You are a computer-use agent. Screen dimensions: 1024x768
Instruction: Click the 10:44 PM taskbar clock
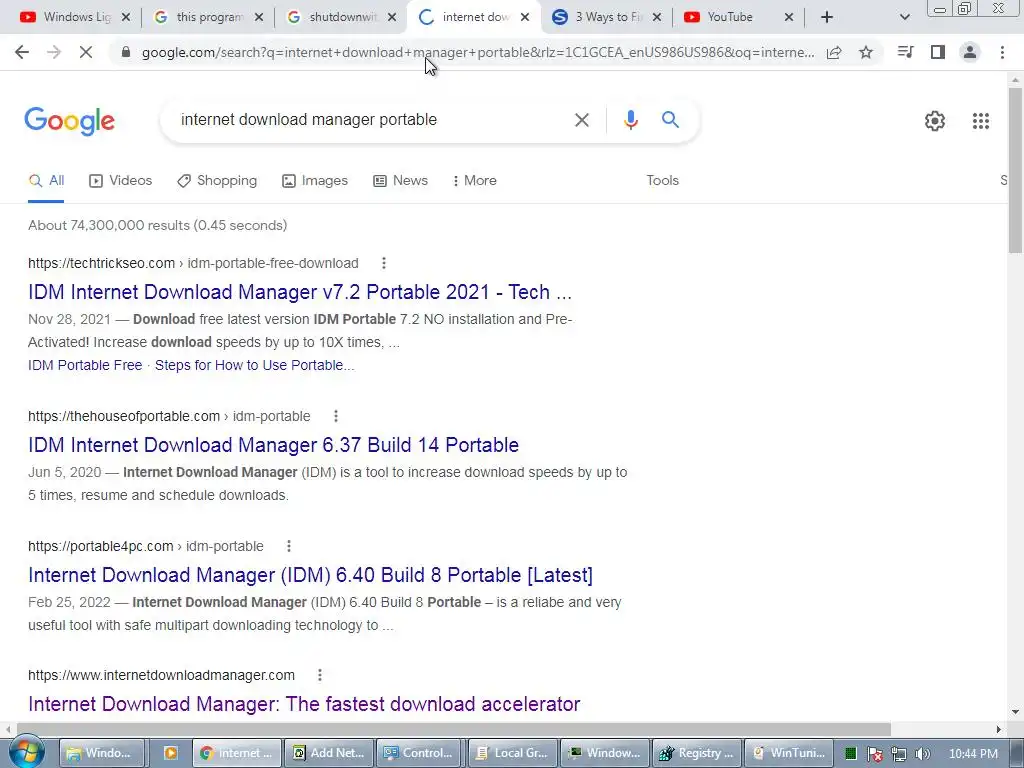pyautogui.click(x=973, y=754)
